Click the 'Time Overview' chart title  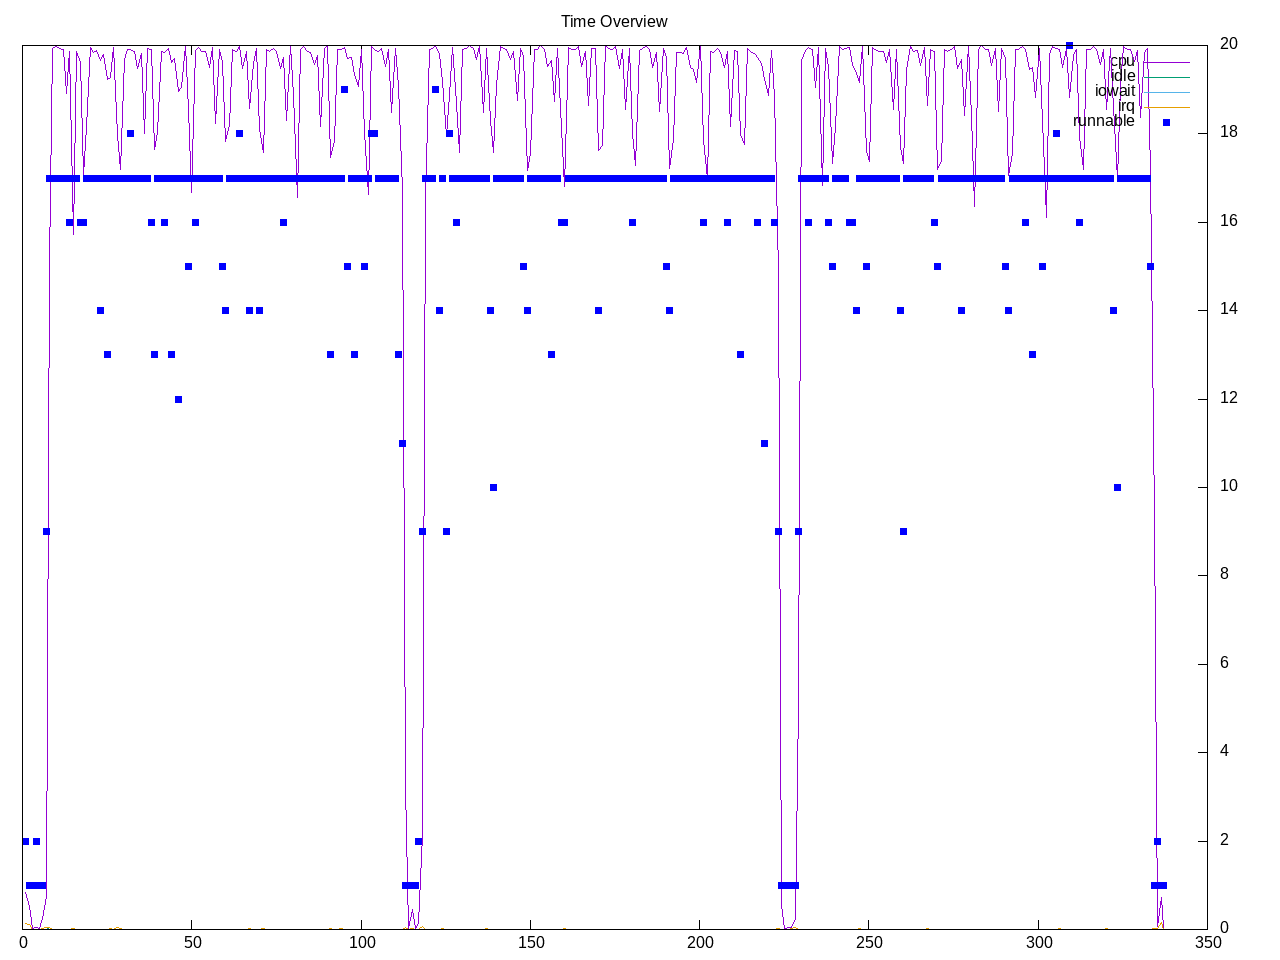click(613, 21)
